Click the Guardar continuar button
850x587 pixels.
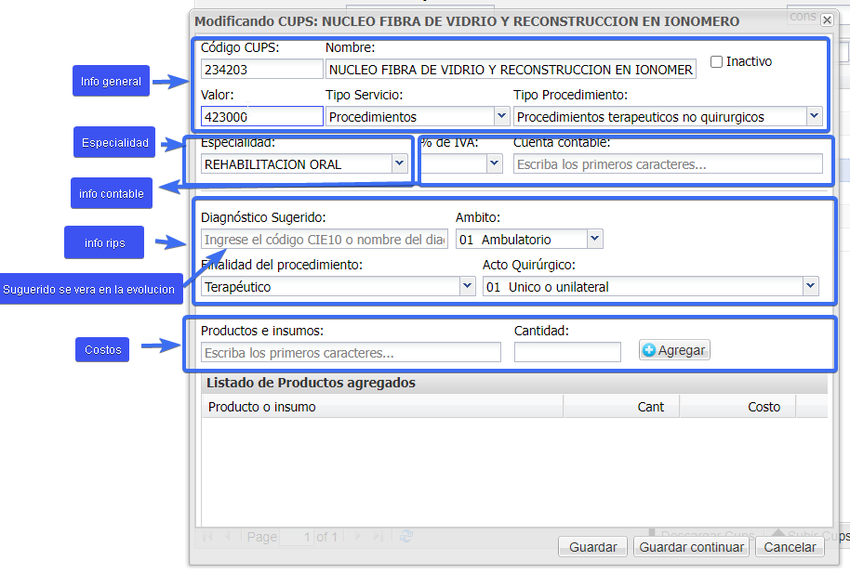[691, 547]
